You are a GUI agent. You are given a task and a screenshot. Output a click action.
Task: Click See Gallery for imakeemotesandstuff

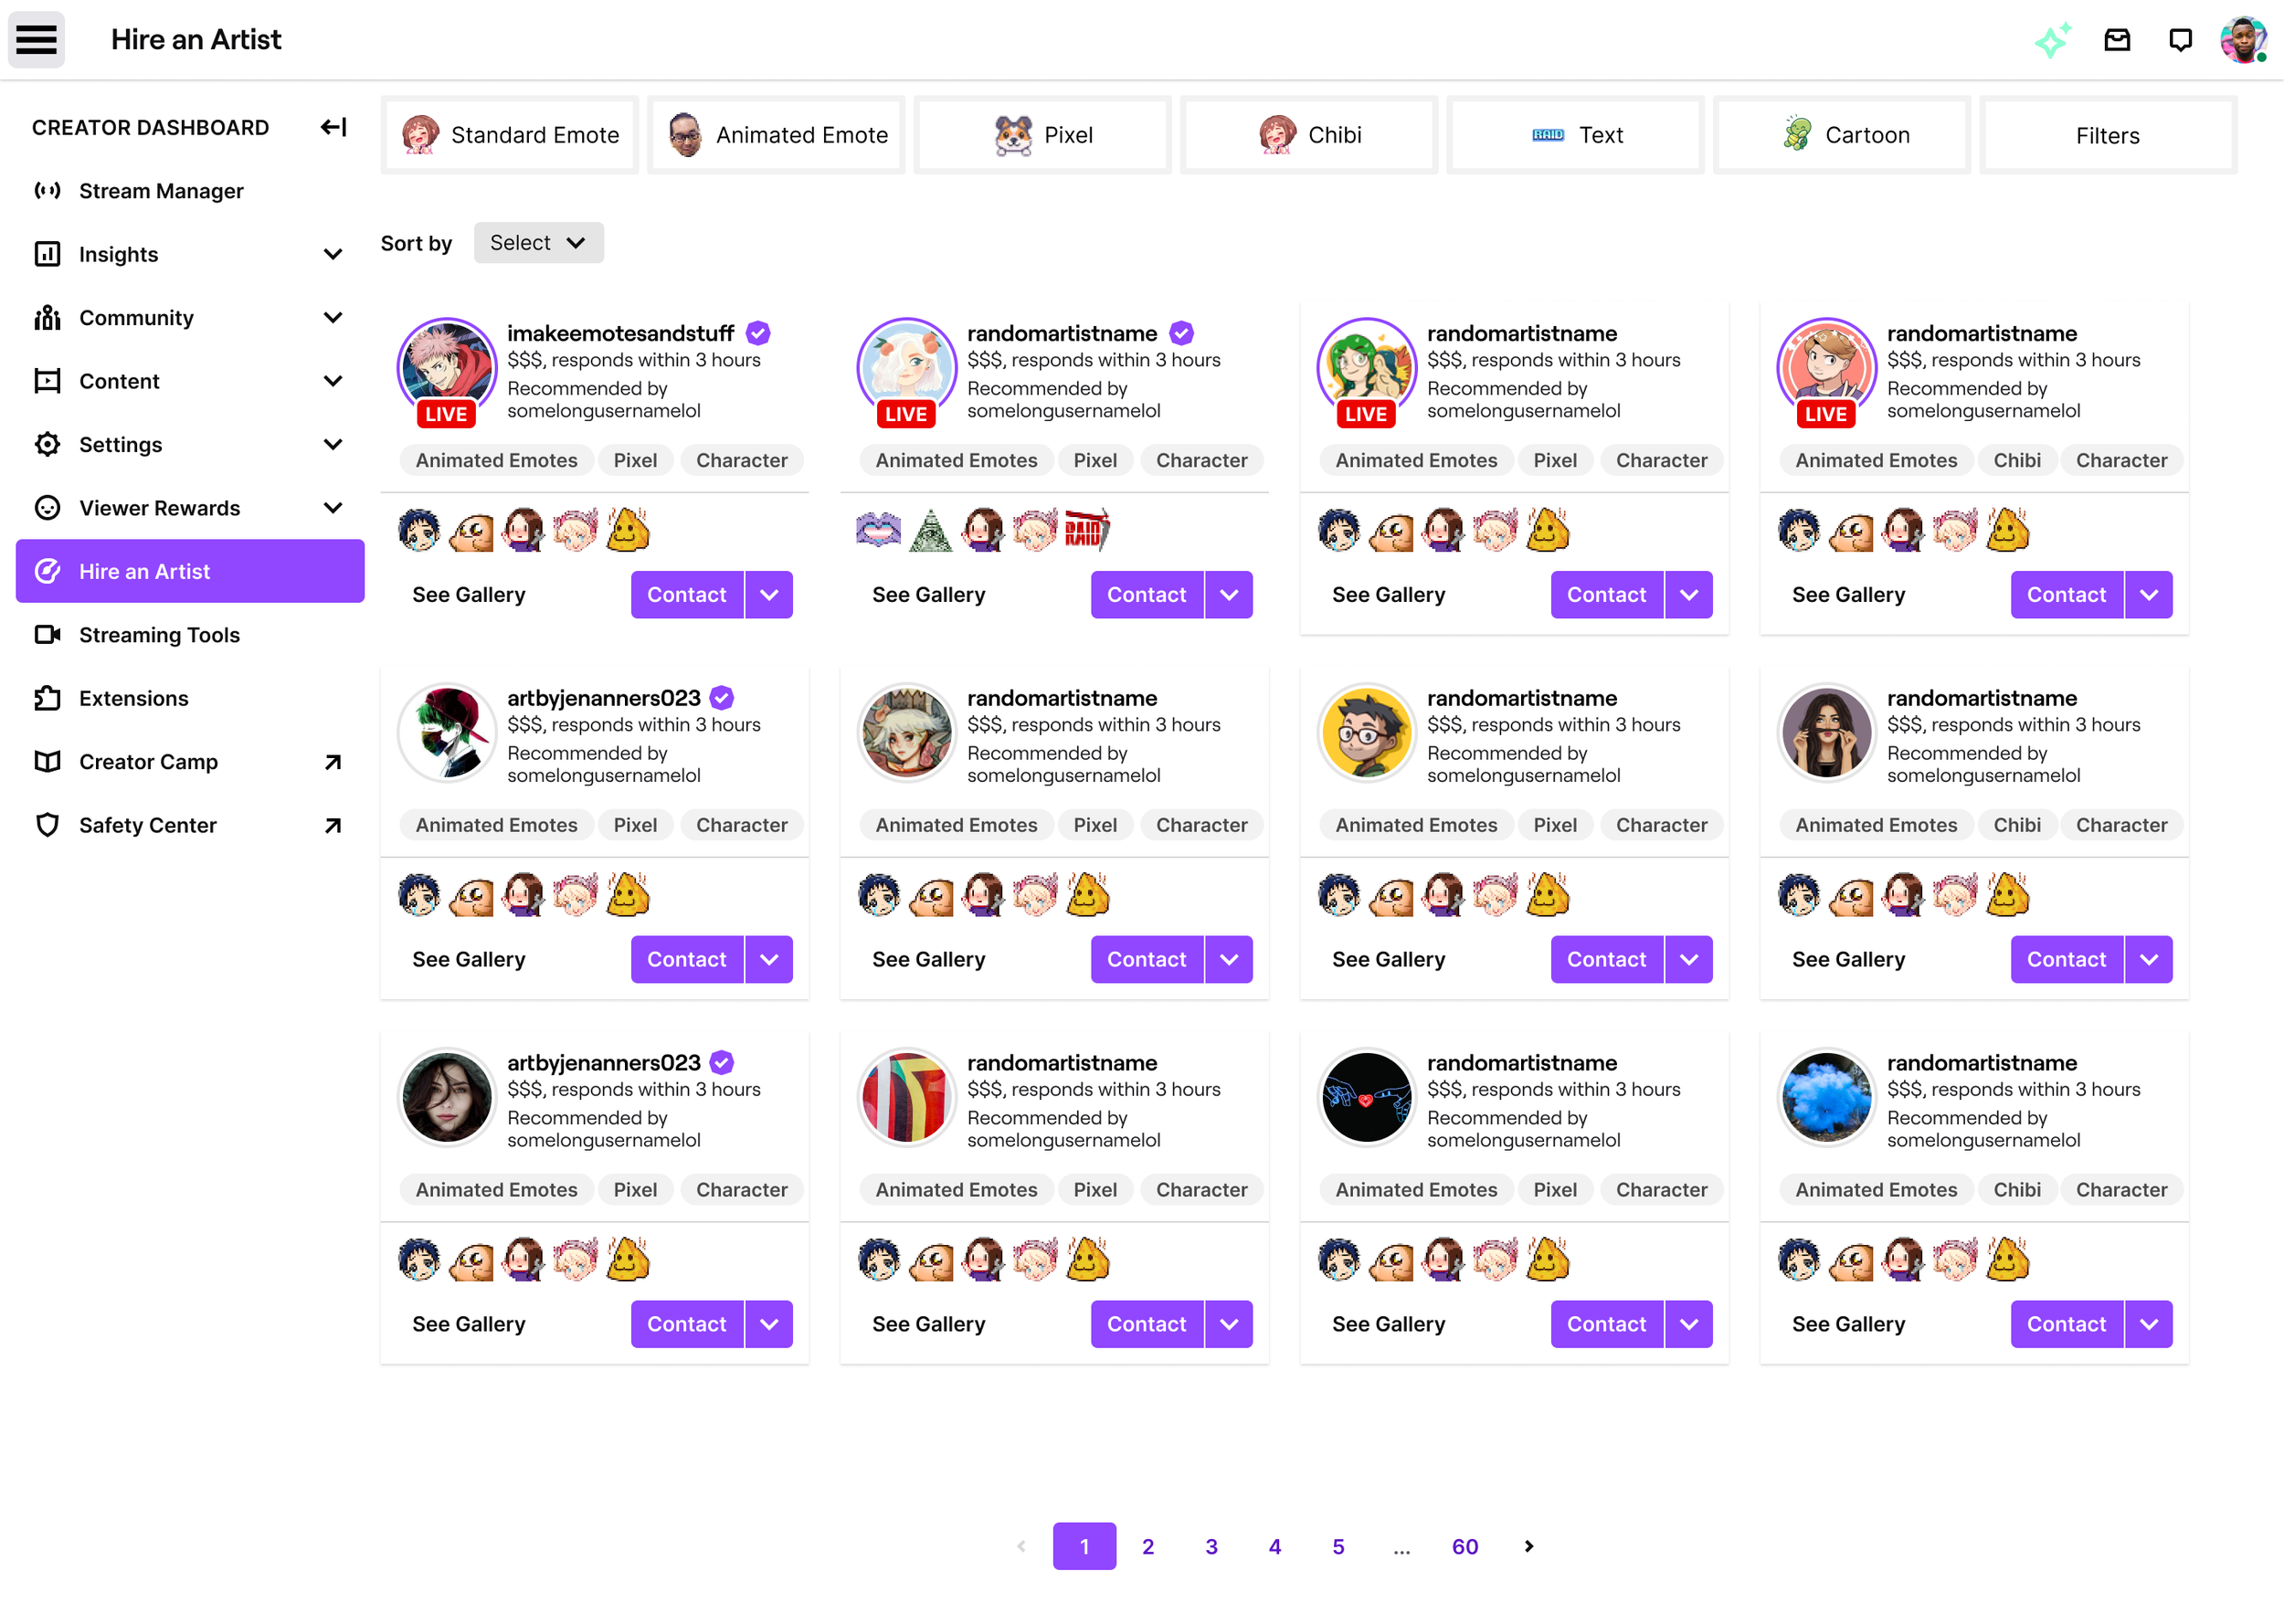click(469, 595)
